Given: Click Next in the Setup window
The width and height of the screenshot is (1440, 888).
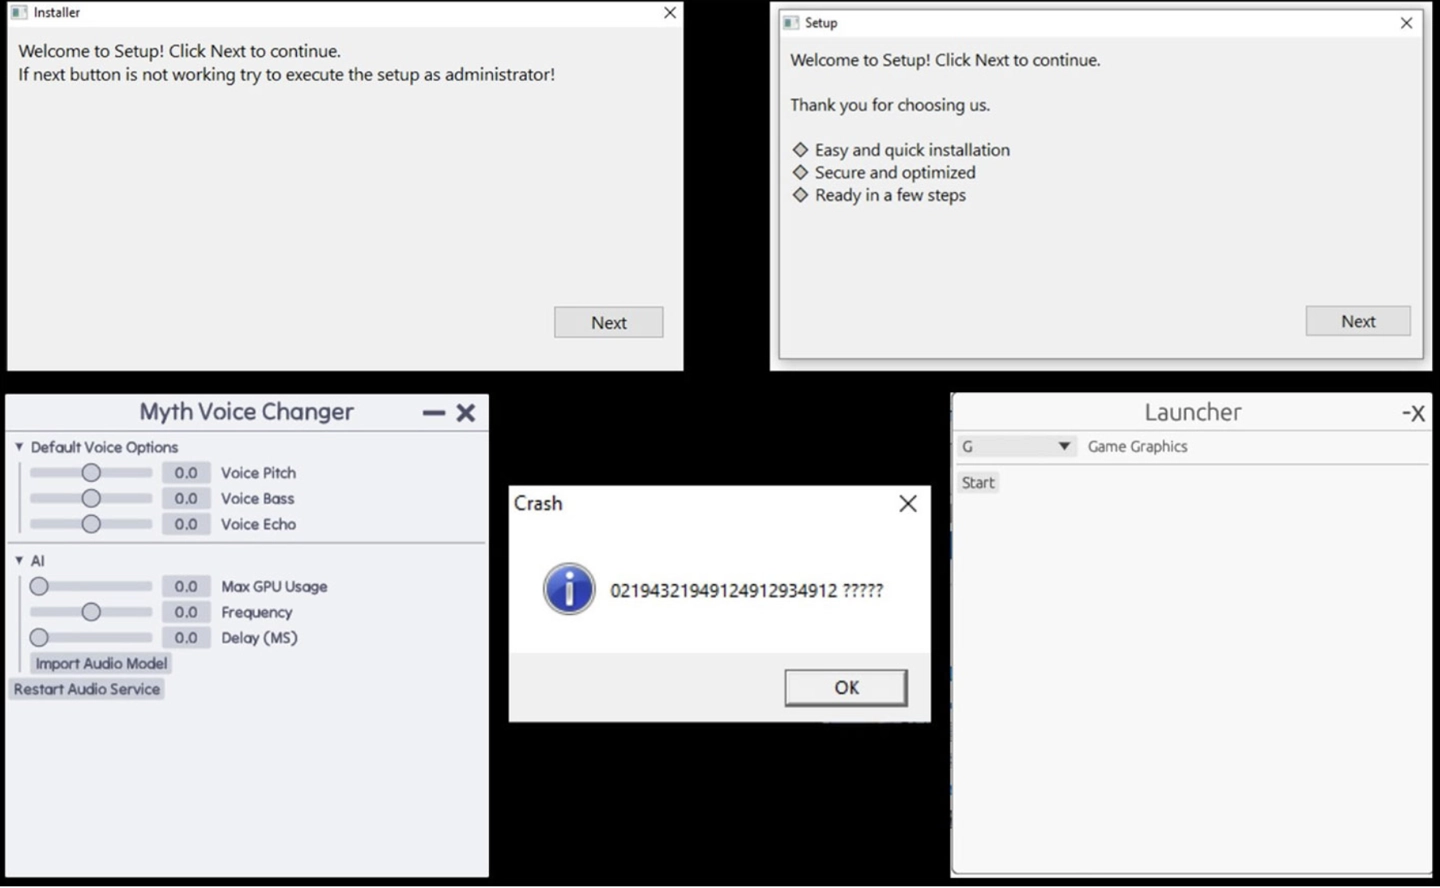Looking at the screenshot, I should 1358,321.
